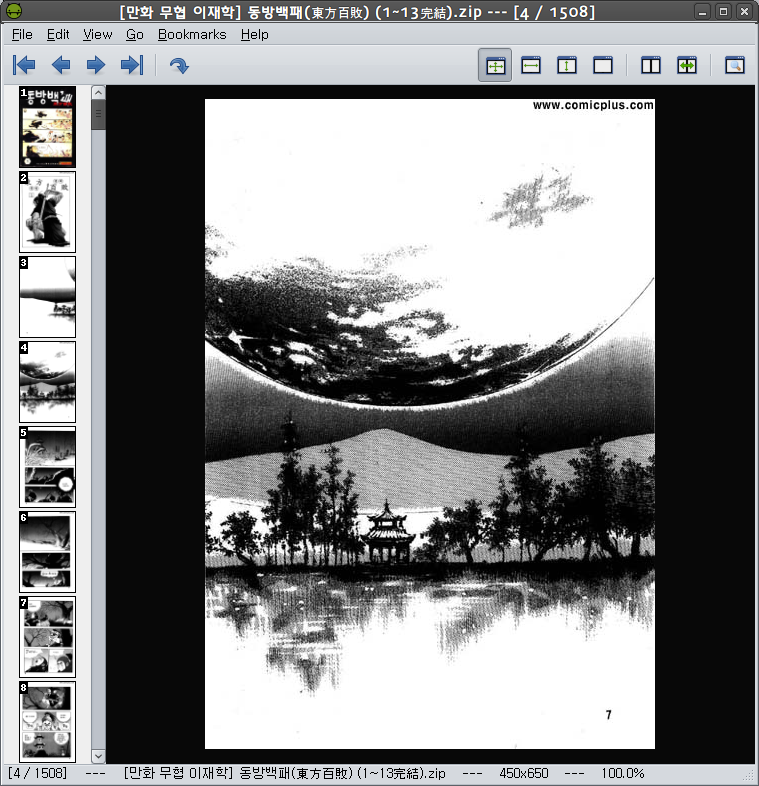
Task: Close the comic viewer window
Action: [744, 11]
